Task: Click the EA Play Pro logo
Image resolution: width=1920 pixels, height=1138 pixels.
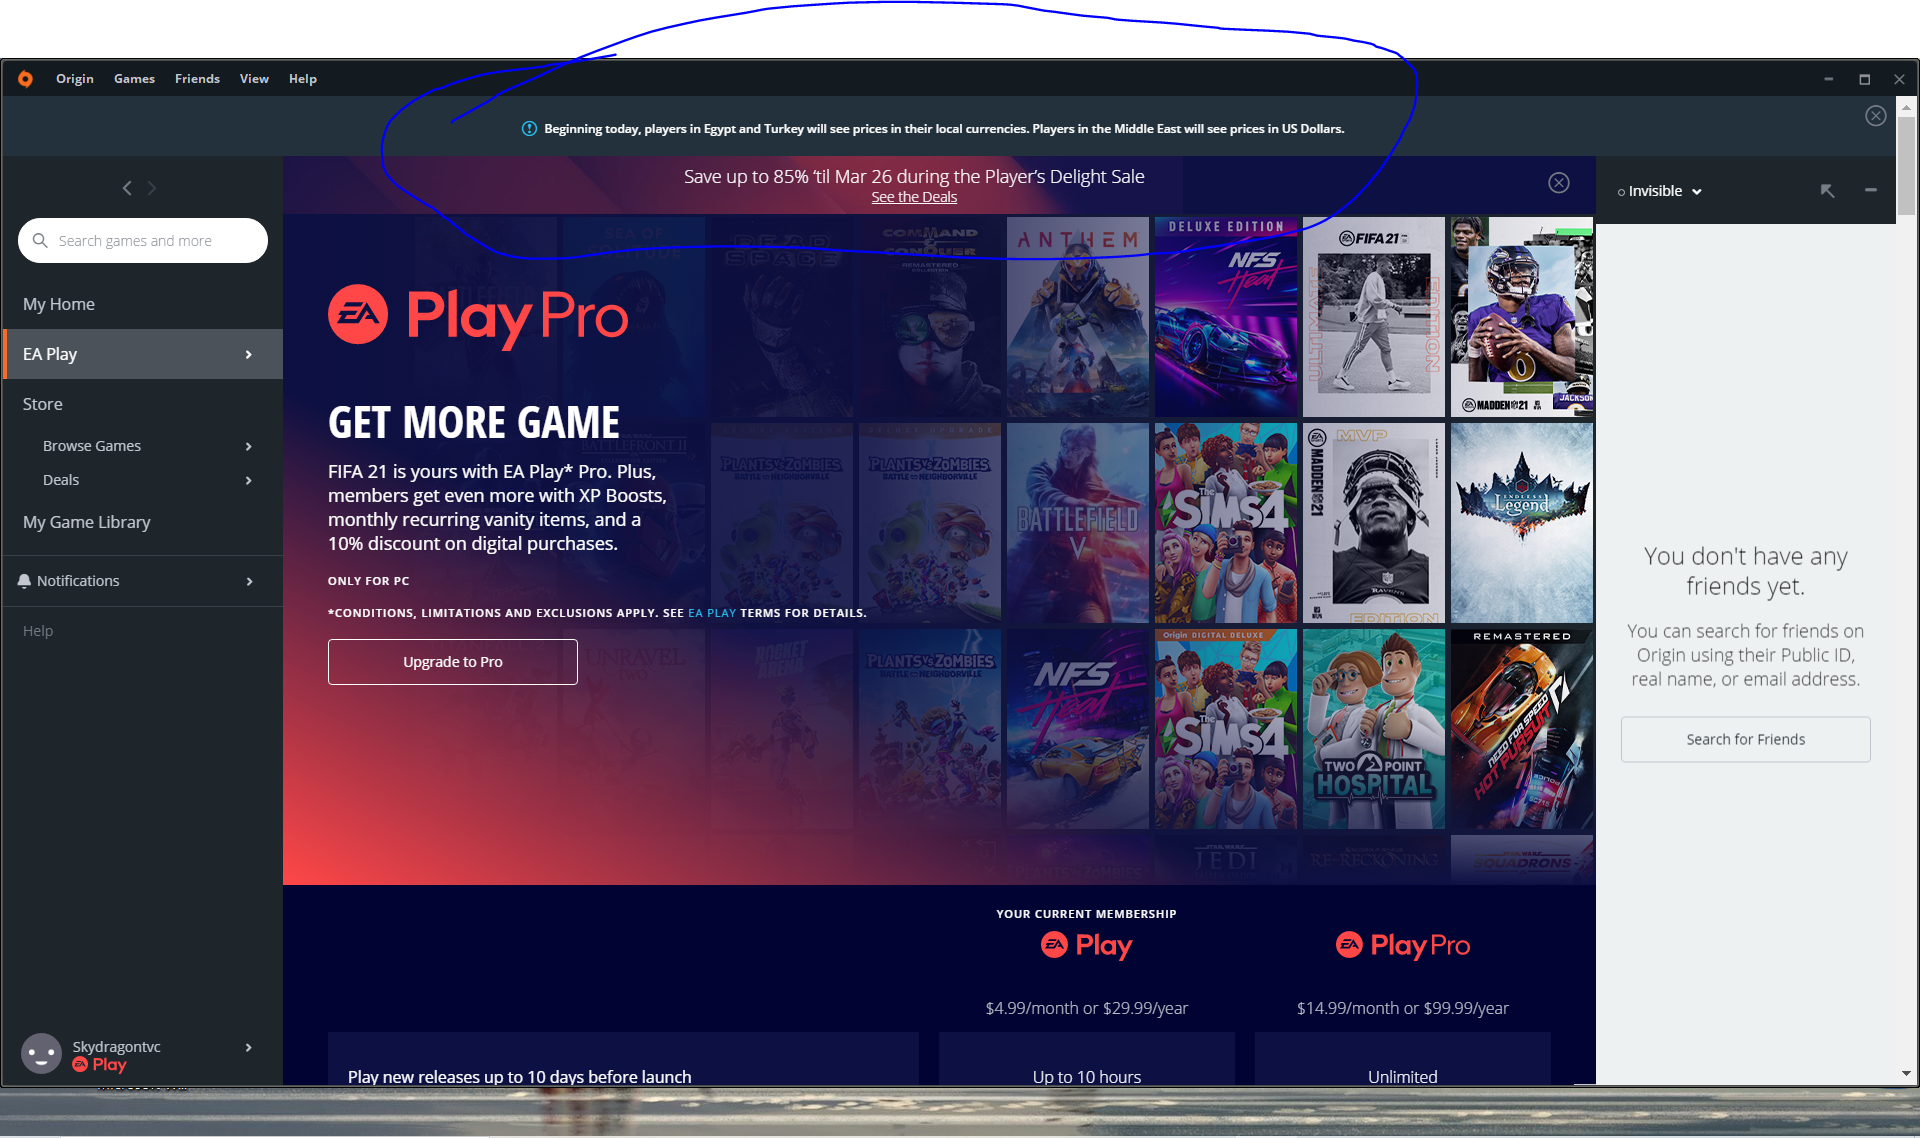Action: (478, 317)
